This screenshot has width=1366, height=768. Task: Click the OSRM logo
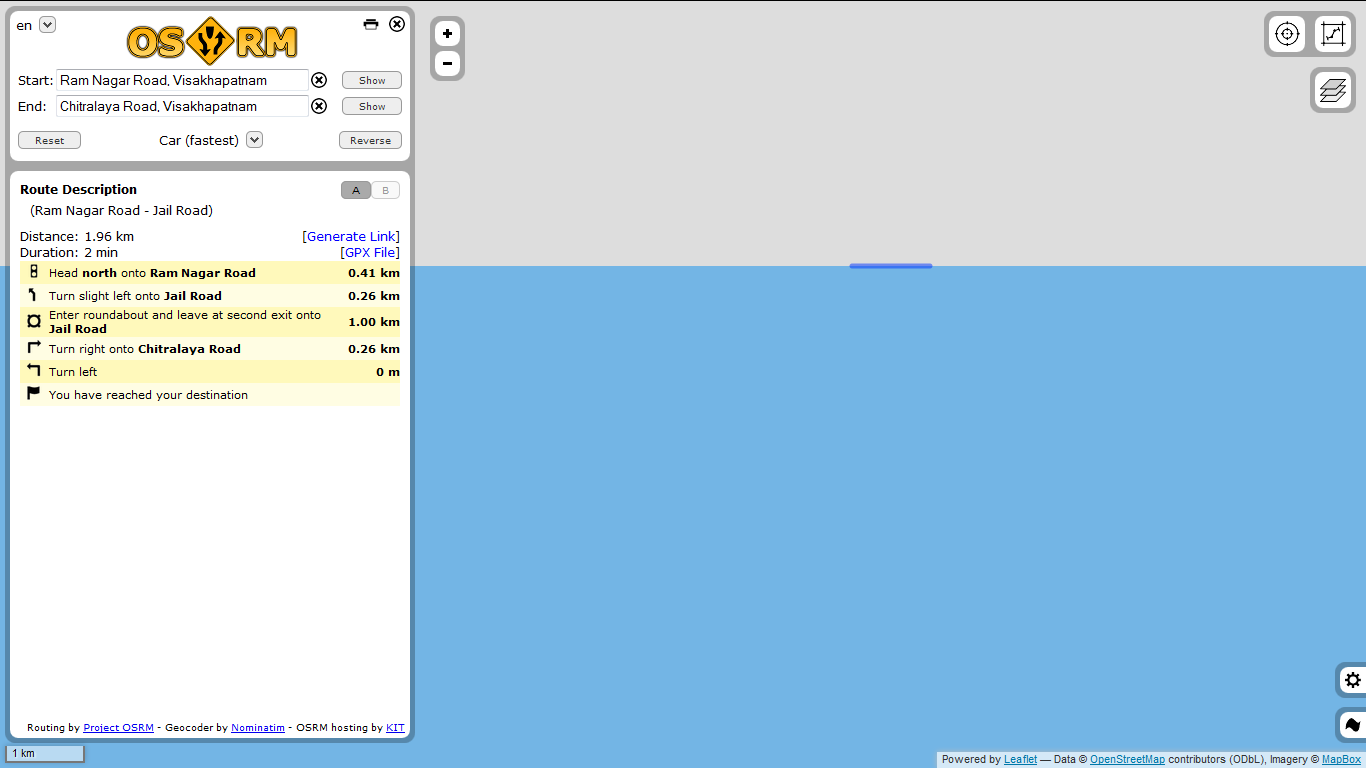[212, 41]
